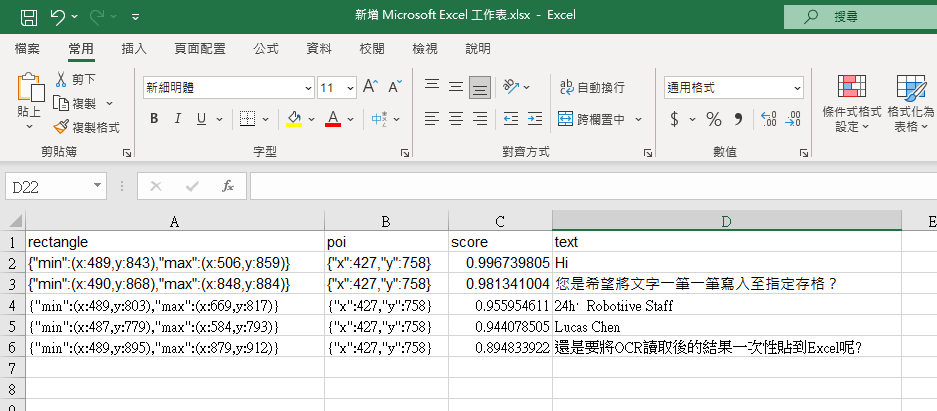Open 格式化為表格 format as table
Screen dimensions: 937x411
[911, 103]
